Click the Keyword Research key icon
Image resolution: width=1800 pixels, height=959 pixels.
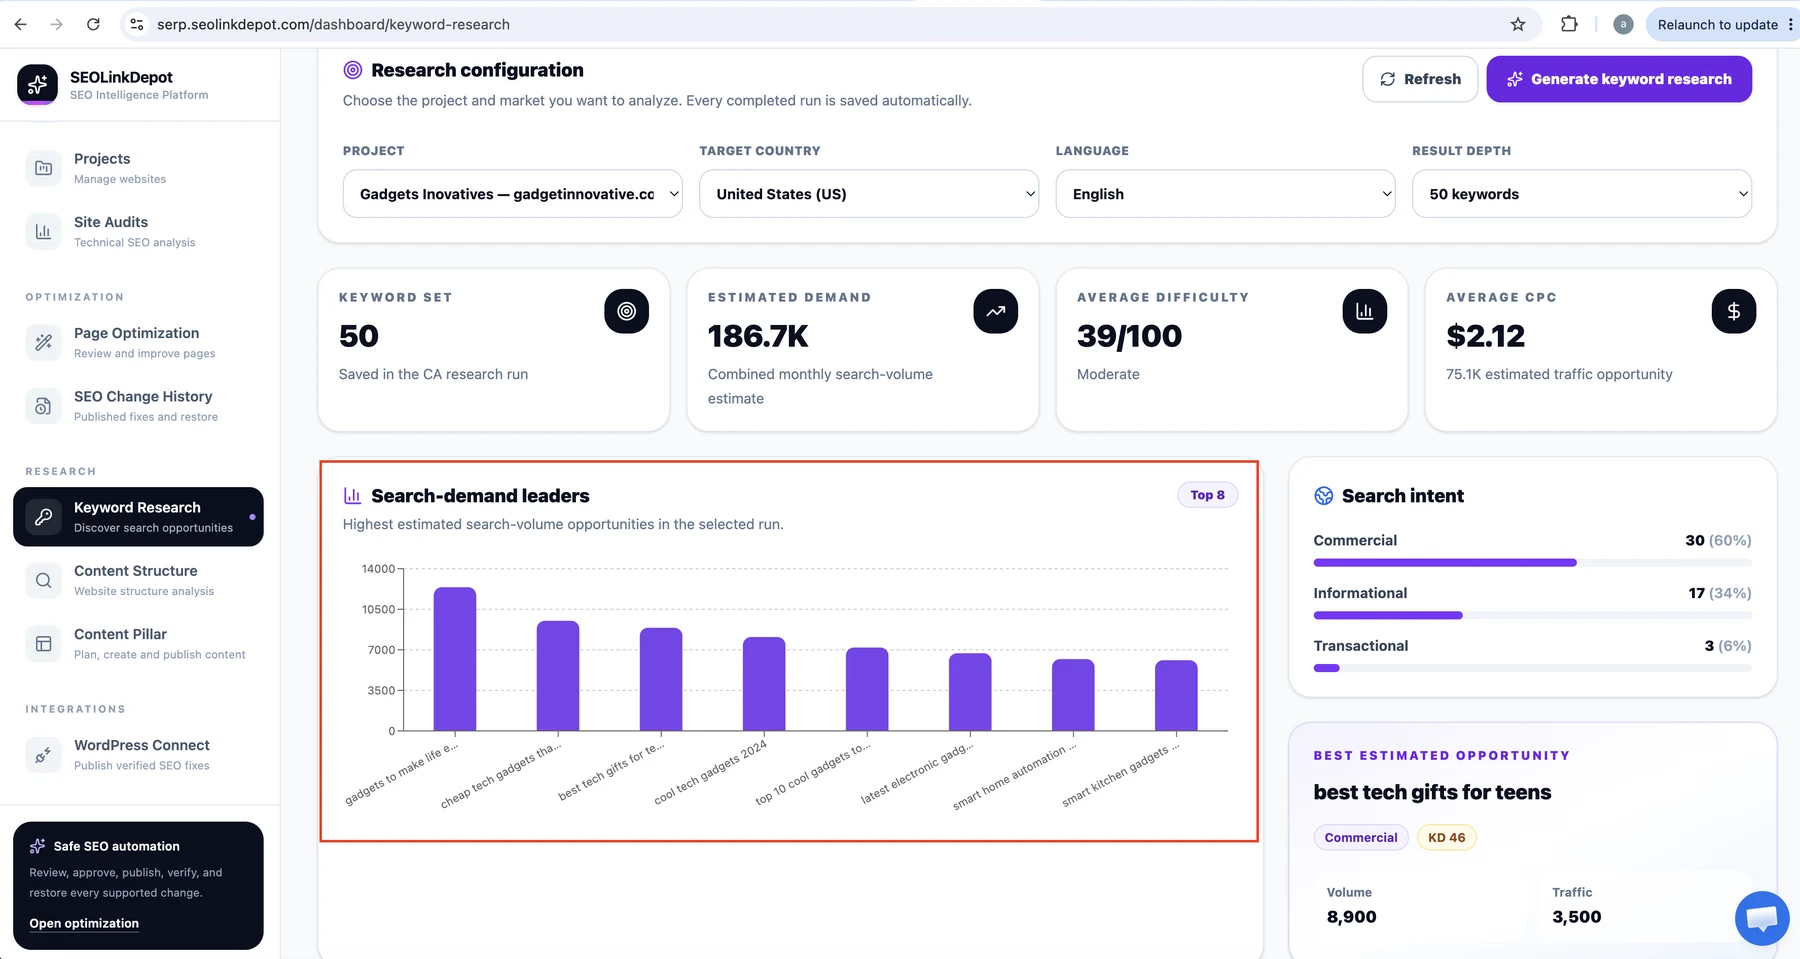(43, 517)
